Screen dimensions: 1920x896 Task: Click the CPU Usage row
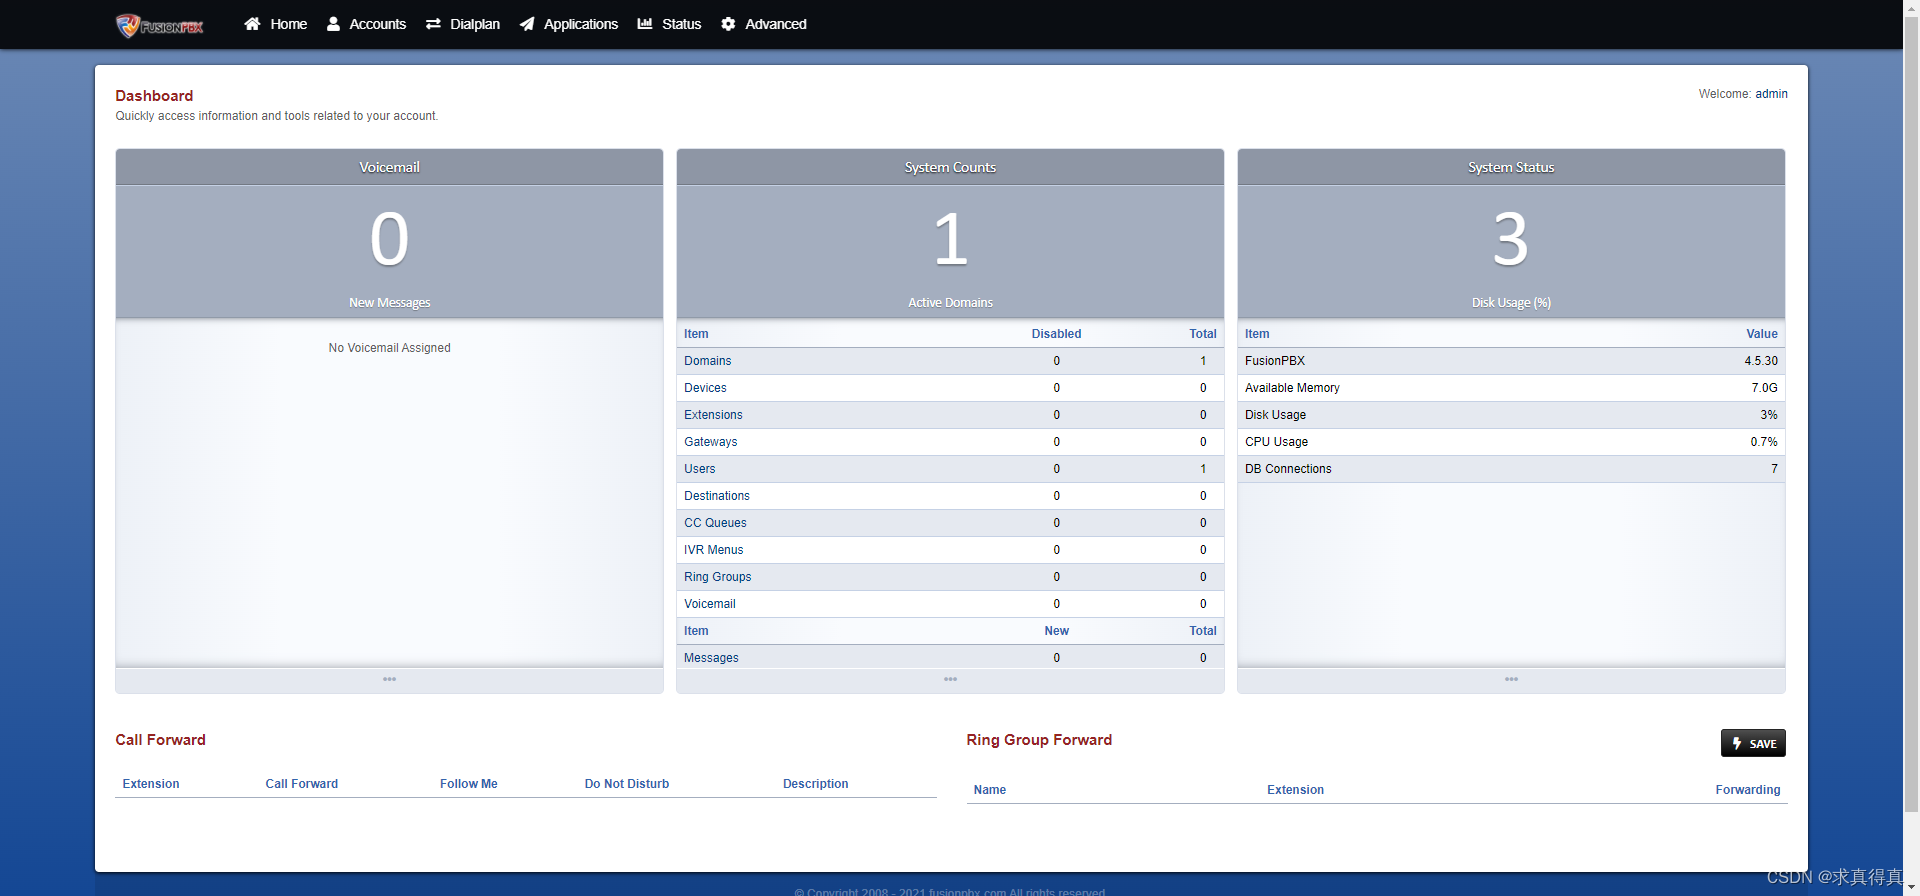coord(1511,442)
